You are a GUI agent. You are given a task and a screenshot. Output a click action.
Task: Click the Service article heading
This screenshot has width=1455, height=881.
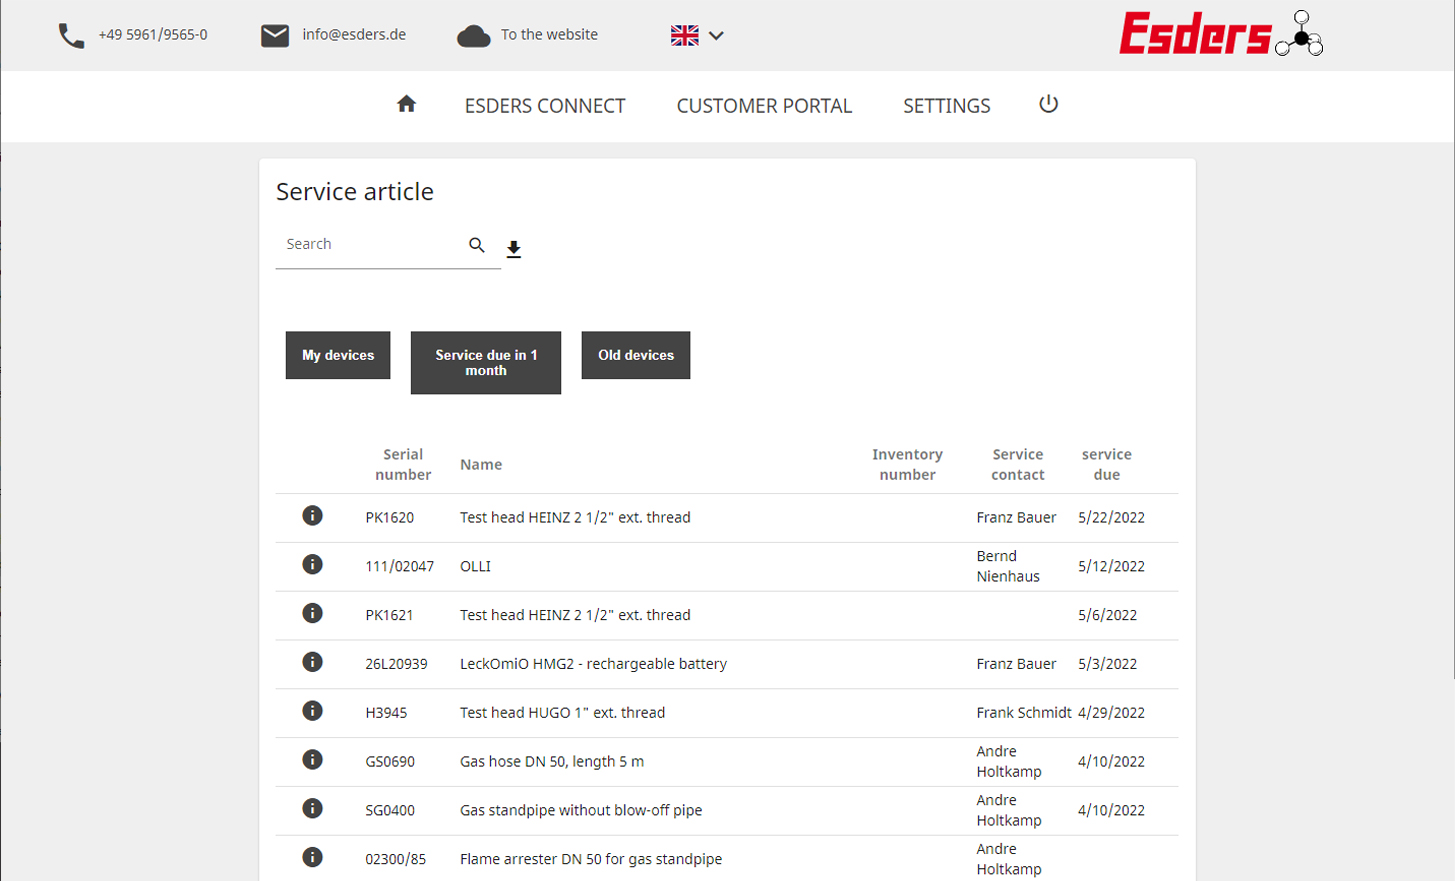[x=355, y=192]
